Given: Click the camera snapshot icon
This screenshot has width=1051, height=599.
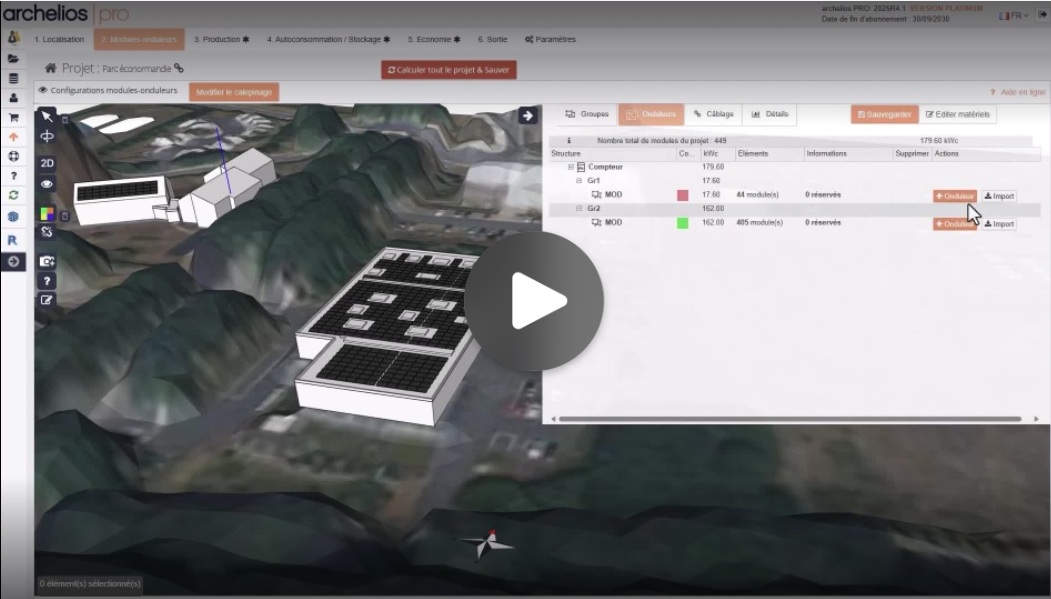Looking at the screenshot, I should pyautogui.click(x=47, y=261).
